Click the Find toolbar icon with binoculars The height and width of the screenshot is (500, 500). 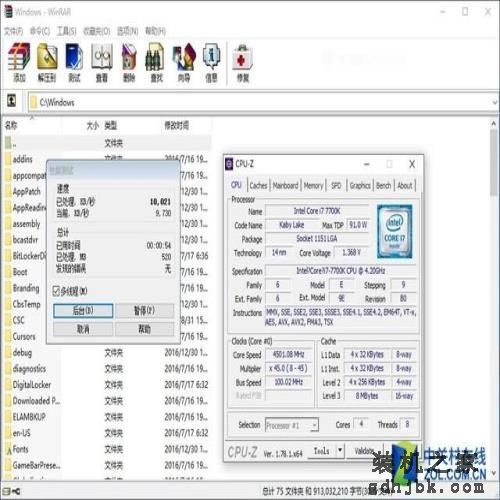tap(156, 63)
